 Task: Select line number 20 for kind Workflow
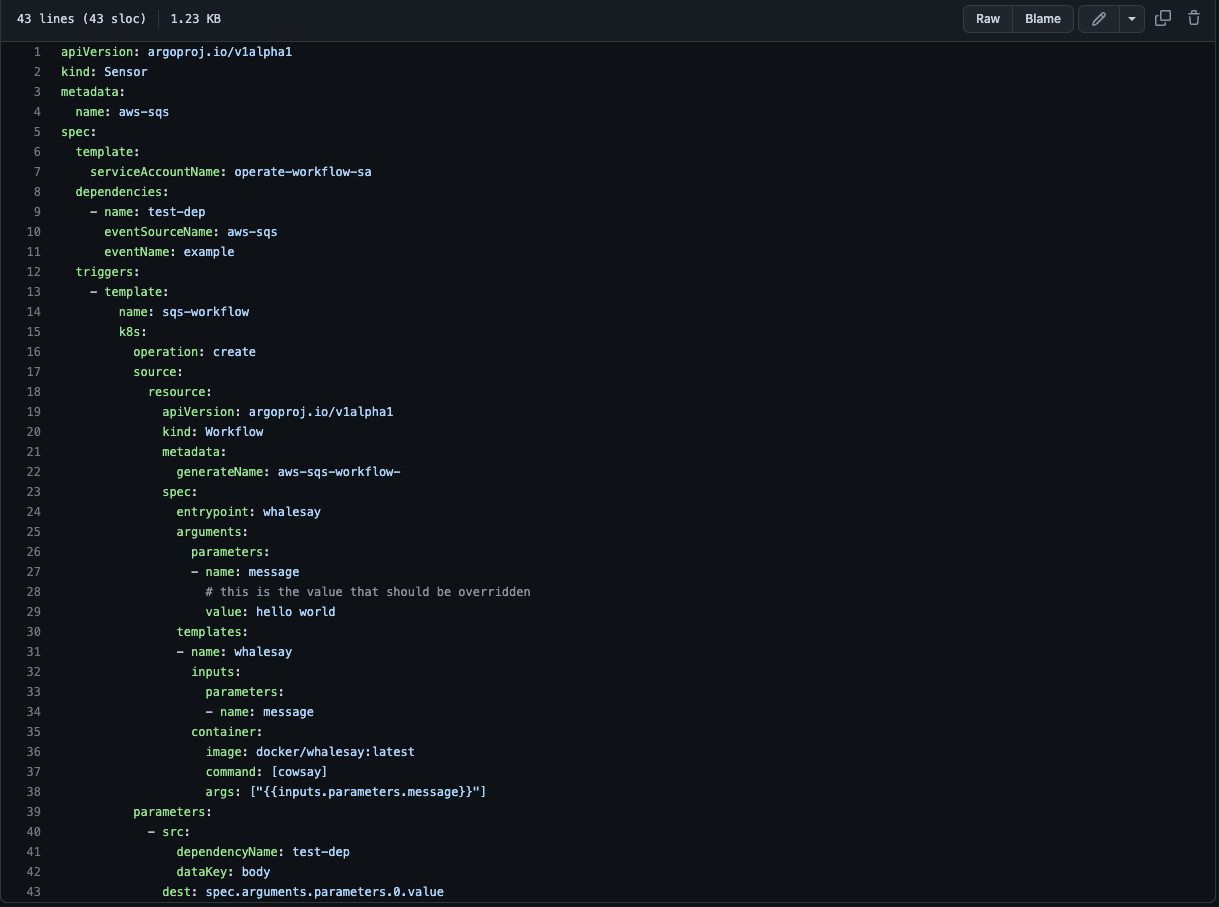(x=34, y=432)
